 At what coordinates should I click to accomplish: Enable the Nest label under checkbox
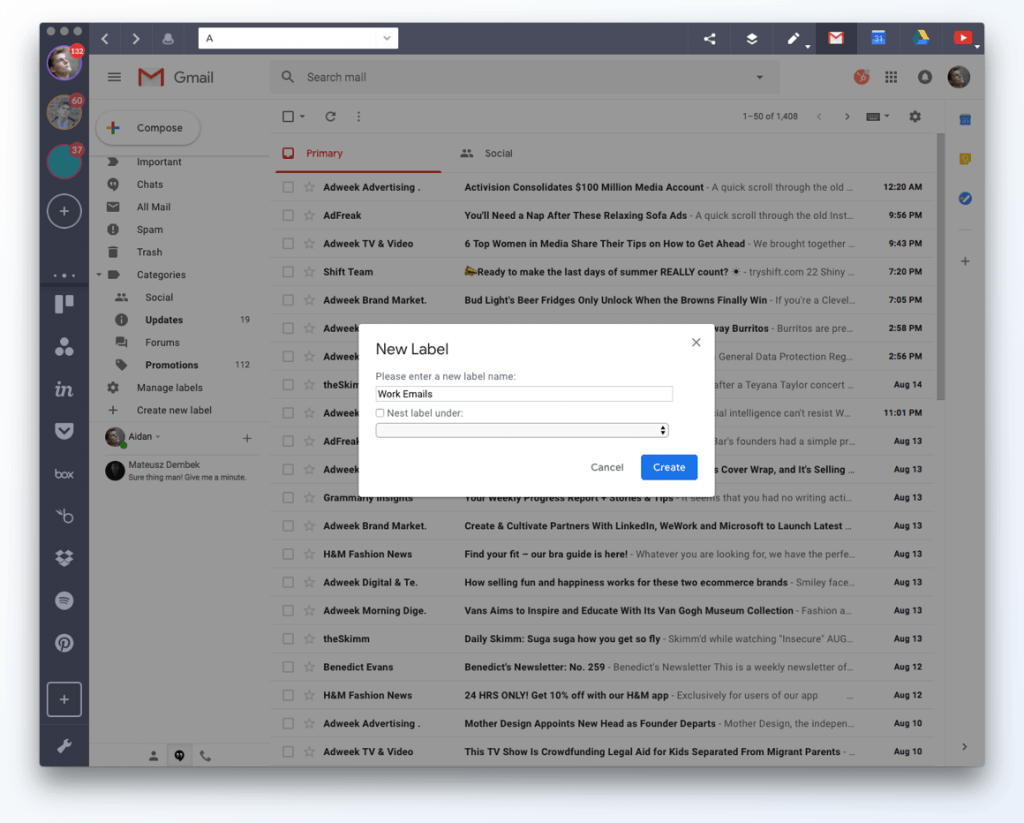coord(380,413)
